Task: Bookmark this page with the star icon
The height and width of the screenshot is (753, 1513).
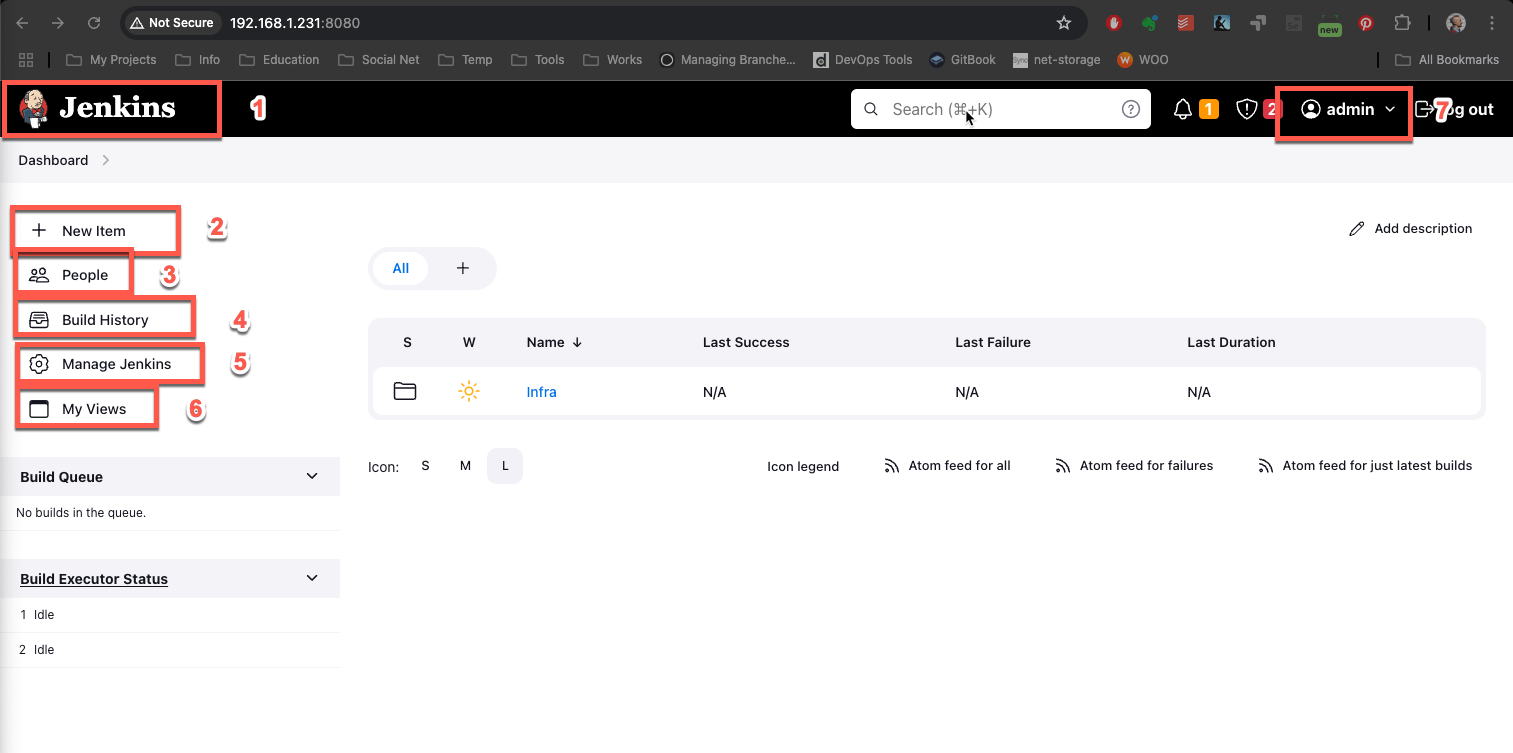Action: (1064, 22)
